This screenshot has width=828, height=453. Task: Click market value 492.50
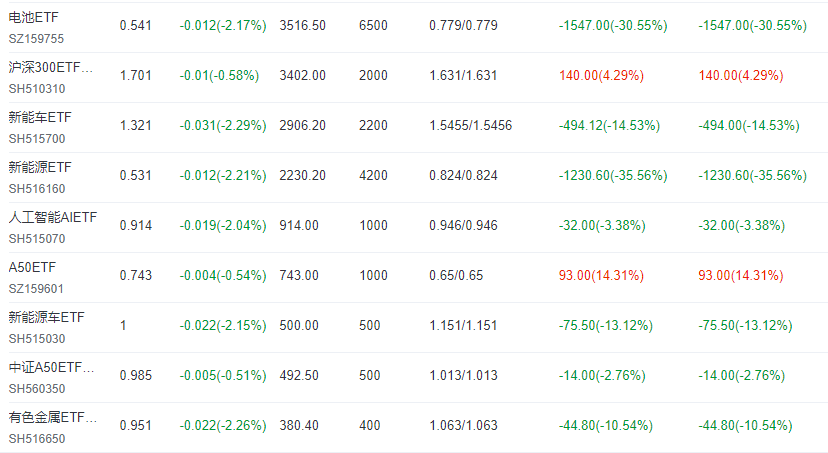point(299,375)
